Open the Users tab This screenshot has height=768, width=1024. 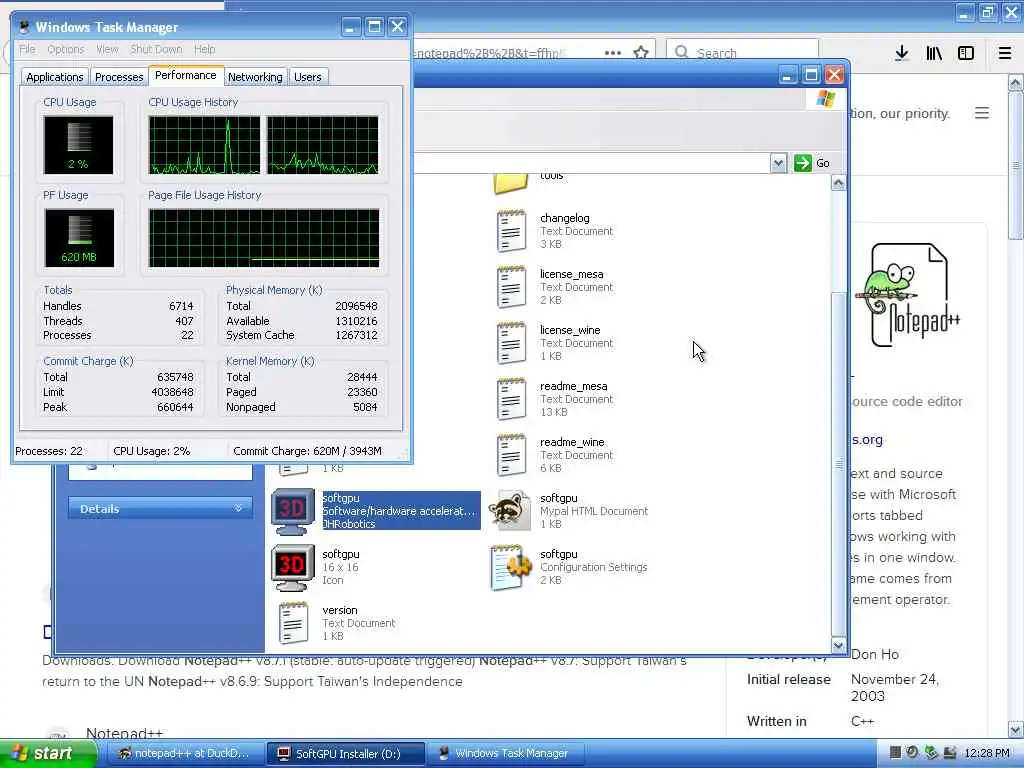(x=308, y=77)
